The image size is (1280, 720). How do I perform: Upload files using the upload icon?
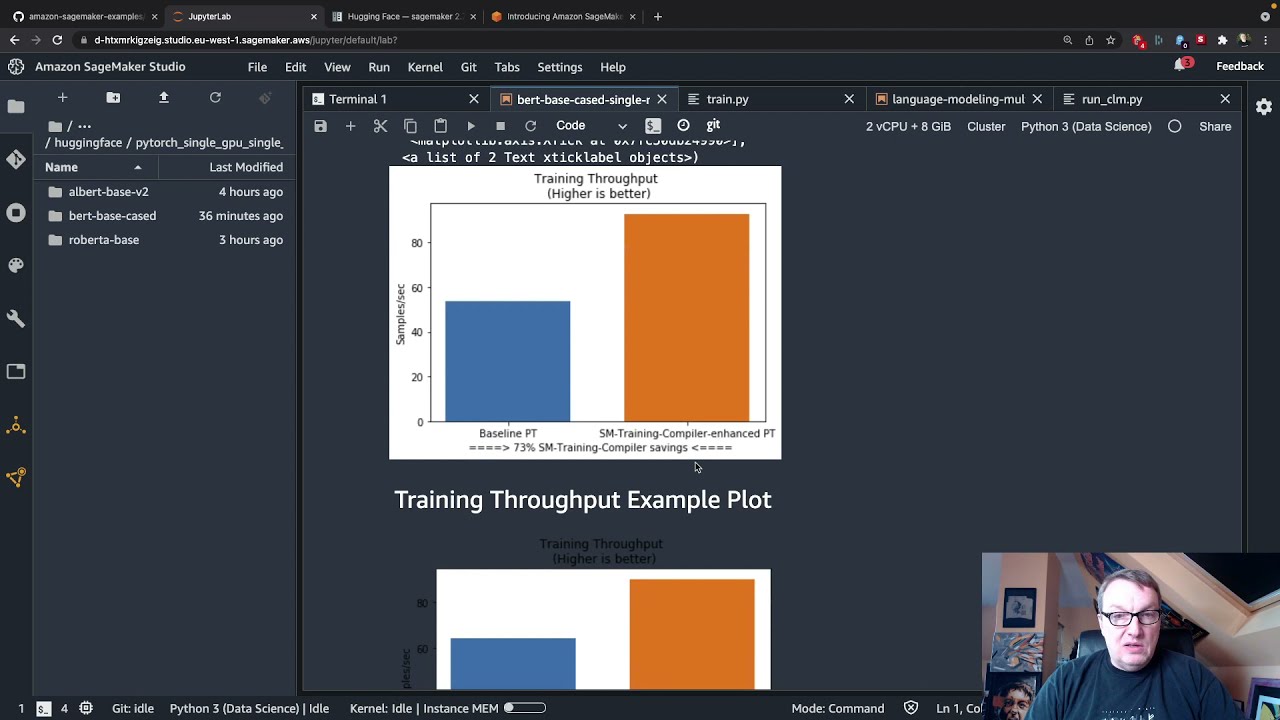click(164, 97)
